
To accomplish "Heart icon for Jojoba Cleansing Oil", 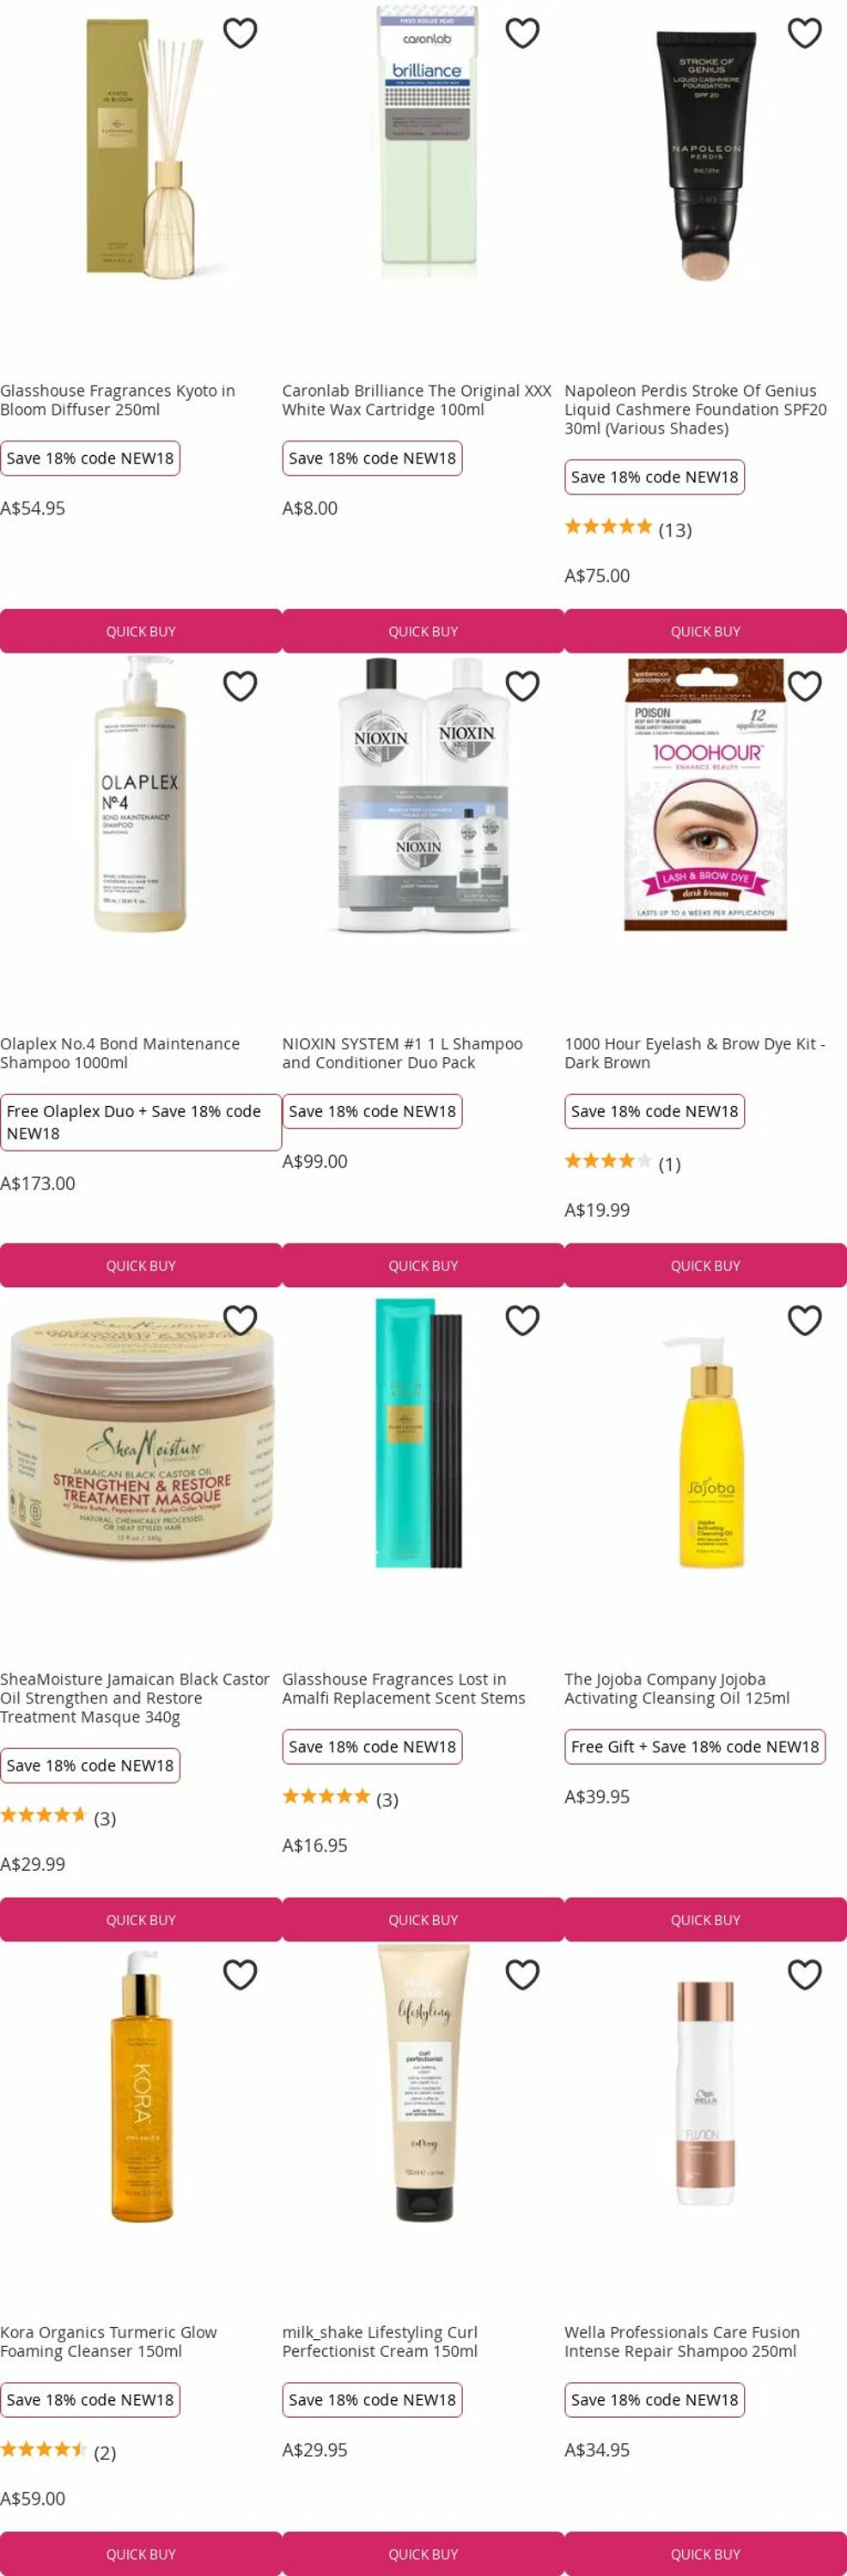I will 804,1320.
